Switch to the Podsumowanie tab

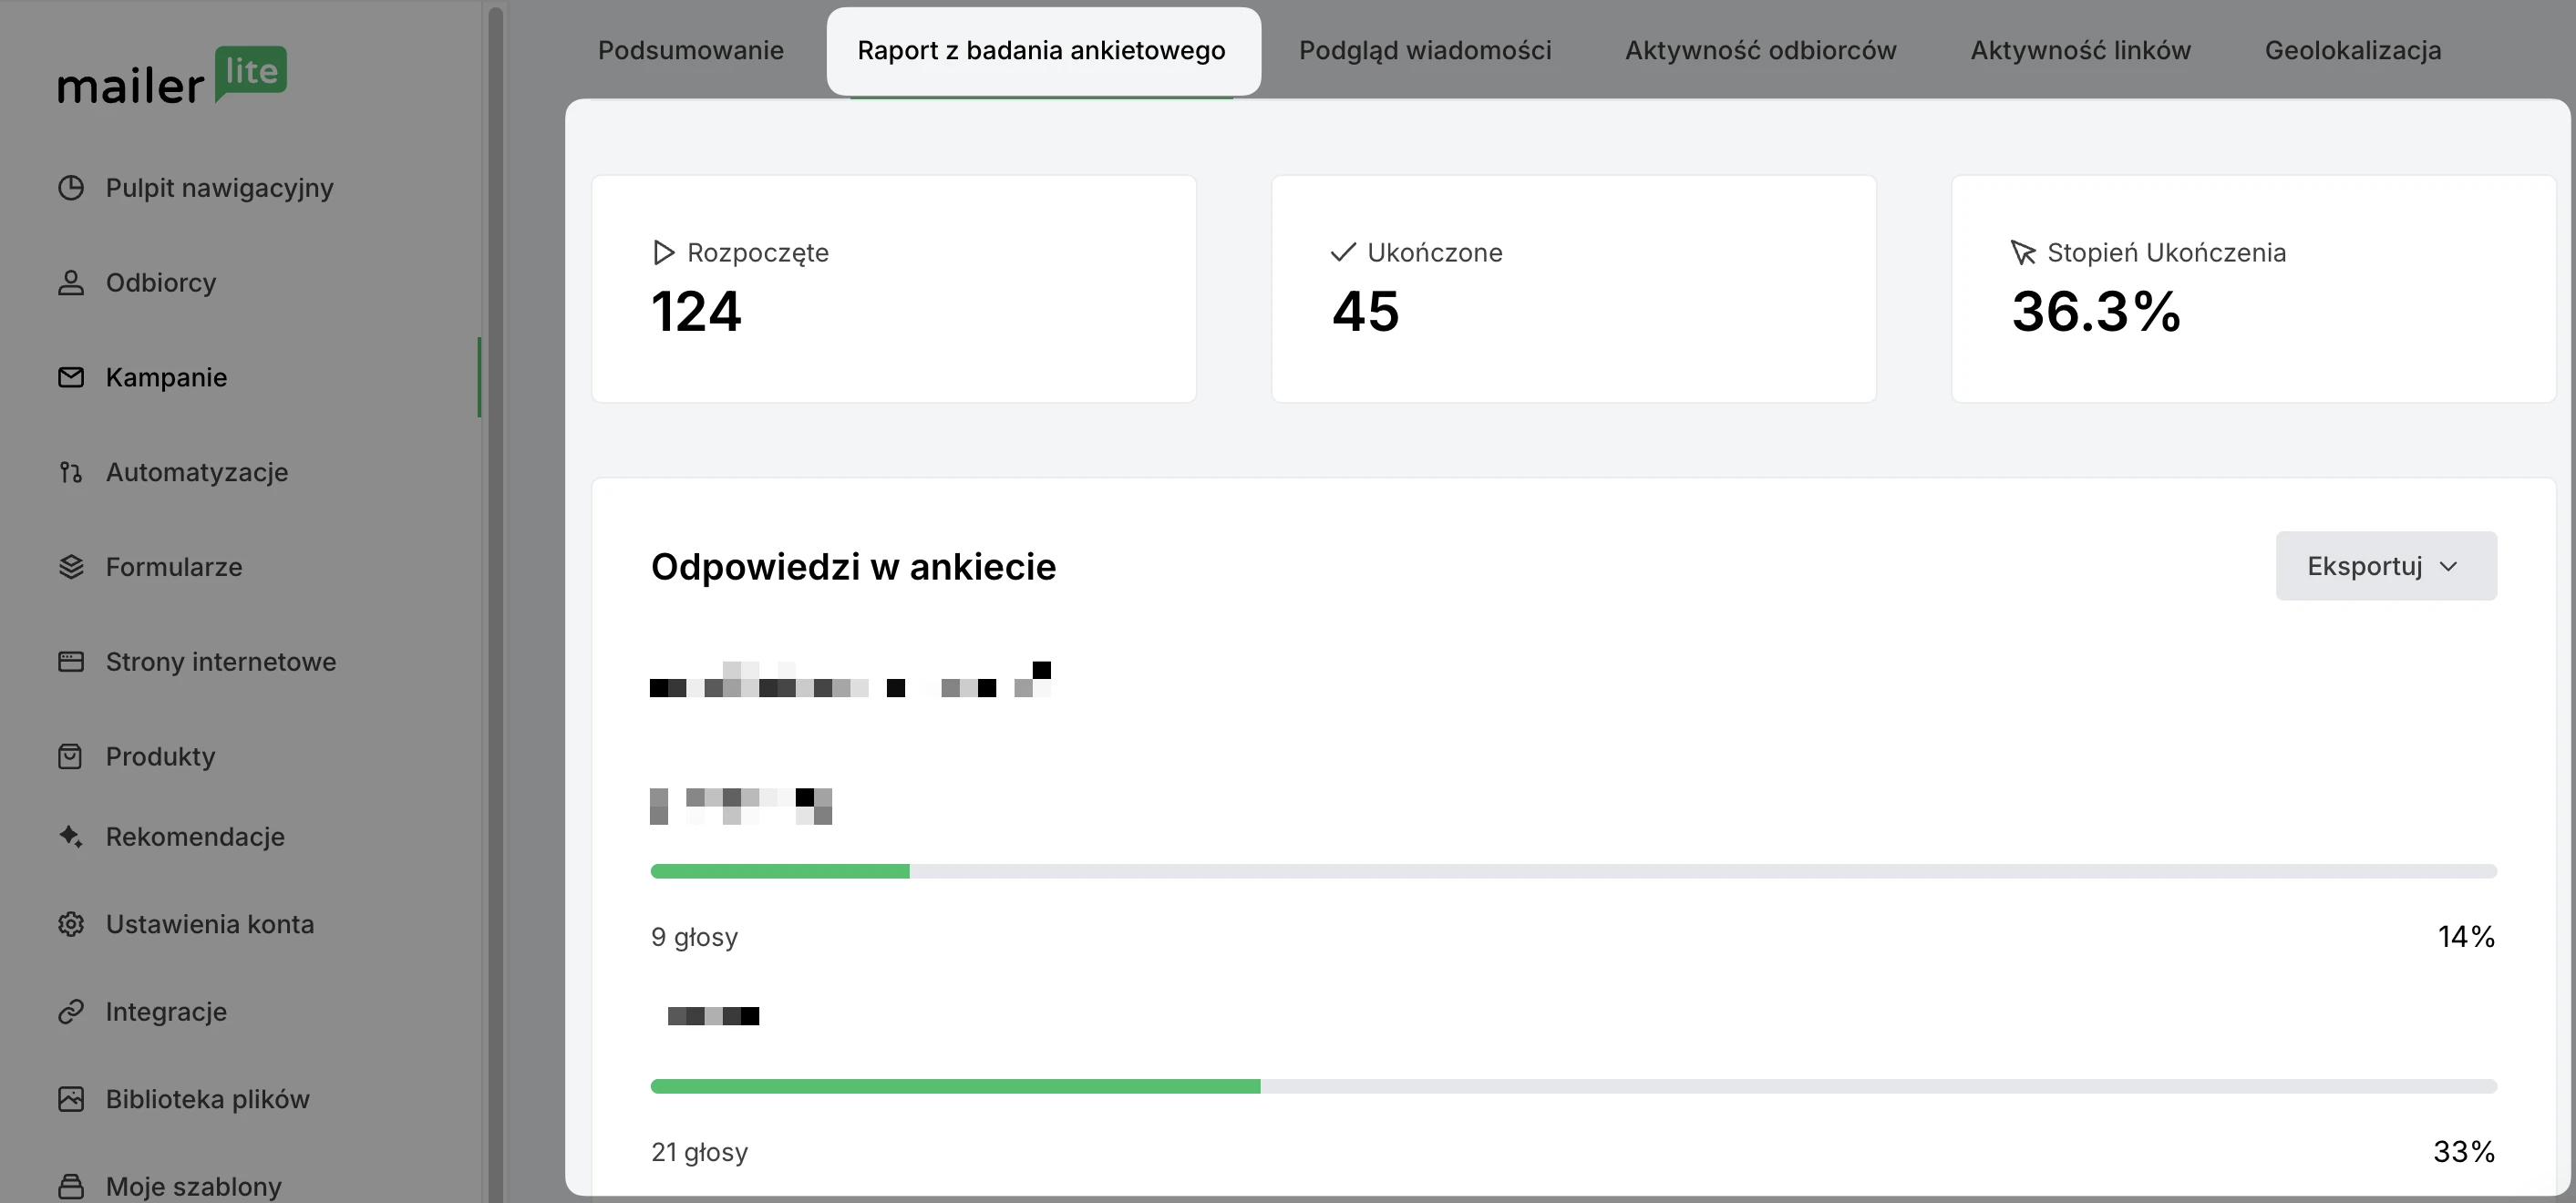(690, 50)
